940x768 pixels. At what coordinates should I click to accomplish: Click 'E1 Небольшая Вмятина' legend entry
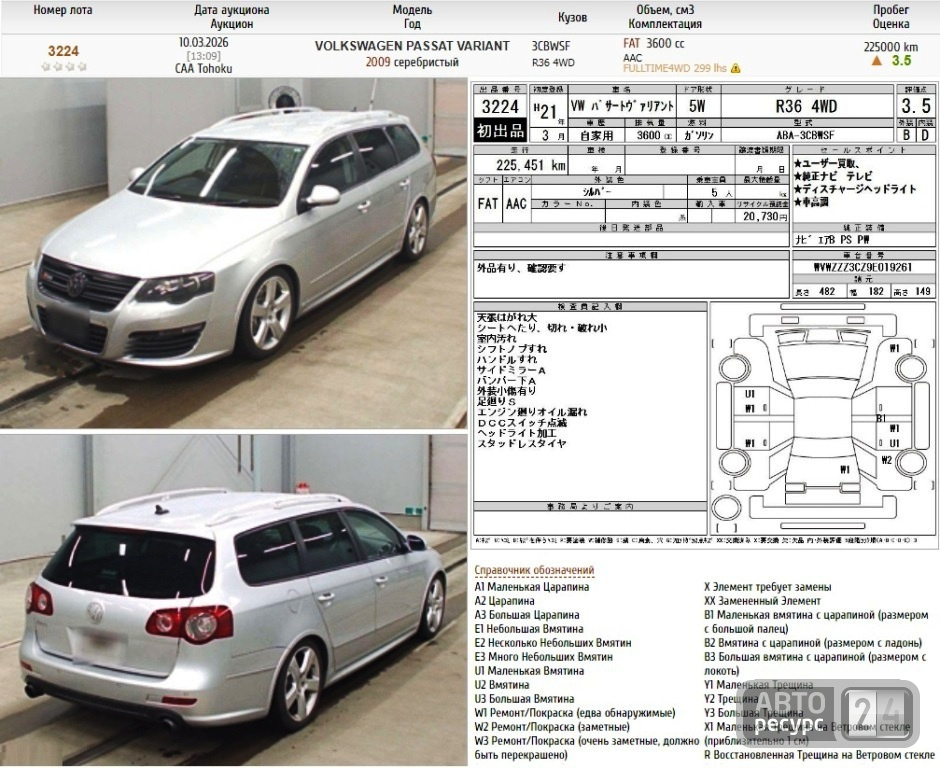[529, 629]
